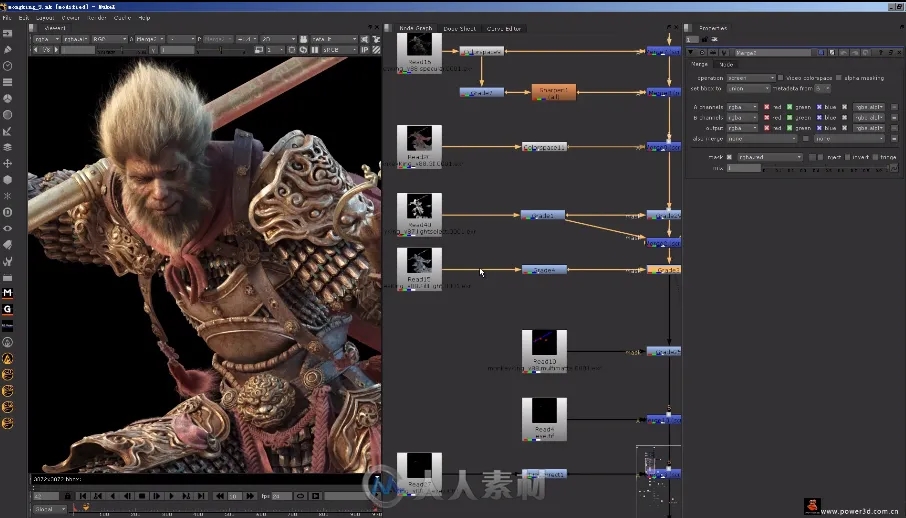This screenshot has height=518, width=906.
Task: Open the Transform nodes toolbar menu
Action: pos(8,164)
